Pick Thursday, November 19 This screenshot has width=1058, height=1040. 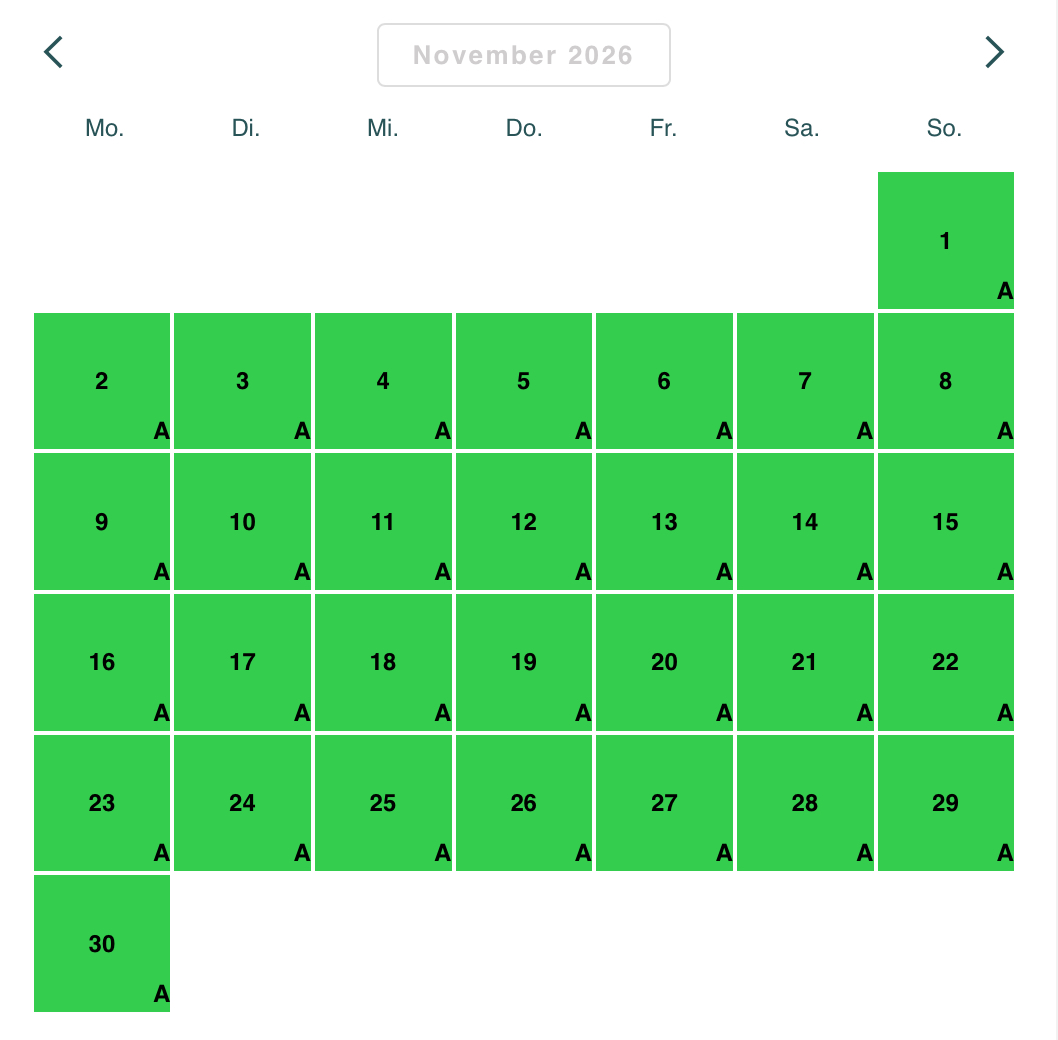[524, 662]
